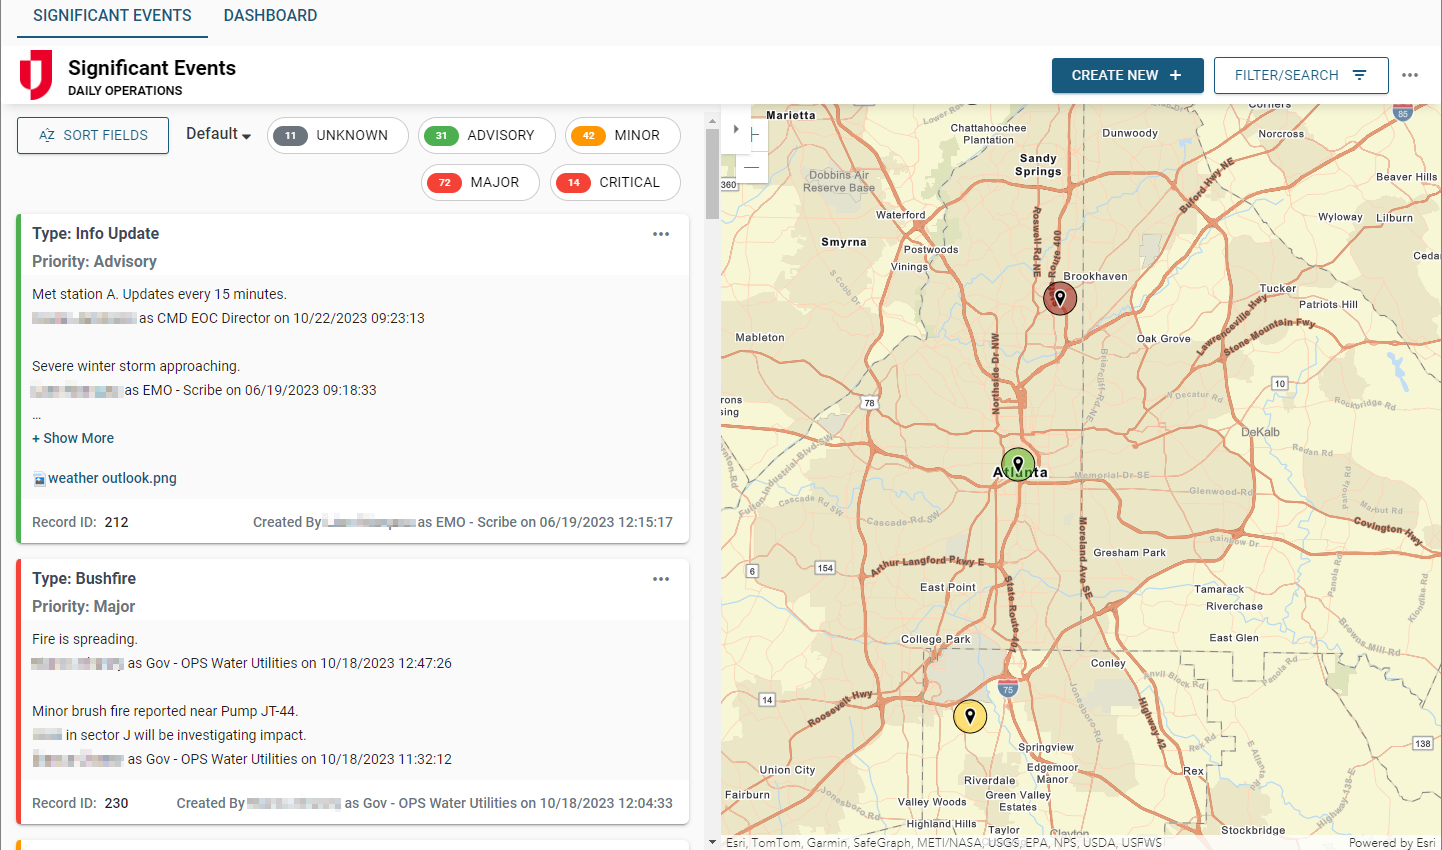Open the Default sort order dropdown
1442x850 pixels.
coord(217,133)
